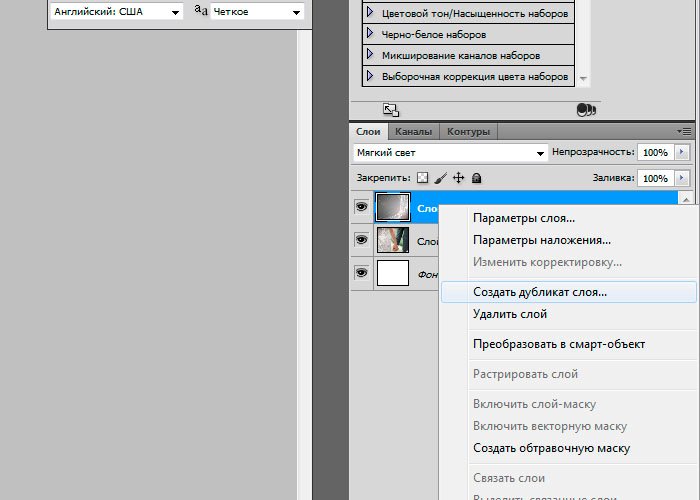Click the expanded view icon in Adjustments panel
The height and width of the screenshot is (500, 700).
pos(391,109)
